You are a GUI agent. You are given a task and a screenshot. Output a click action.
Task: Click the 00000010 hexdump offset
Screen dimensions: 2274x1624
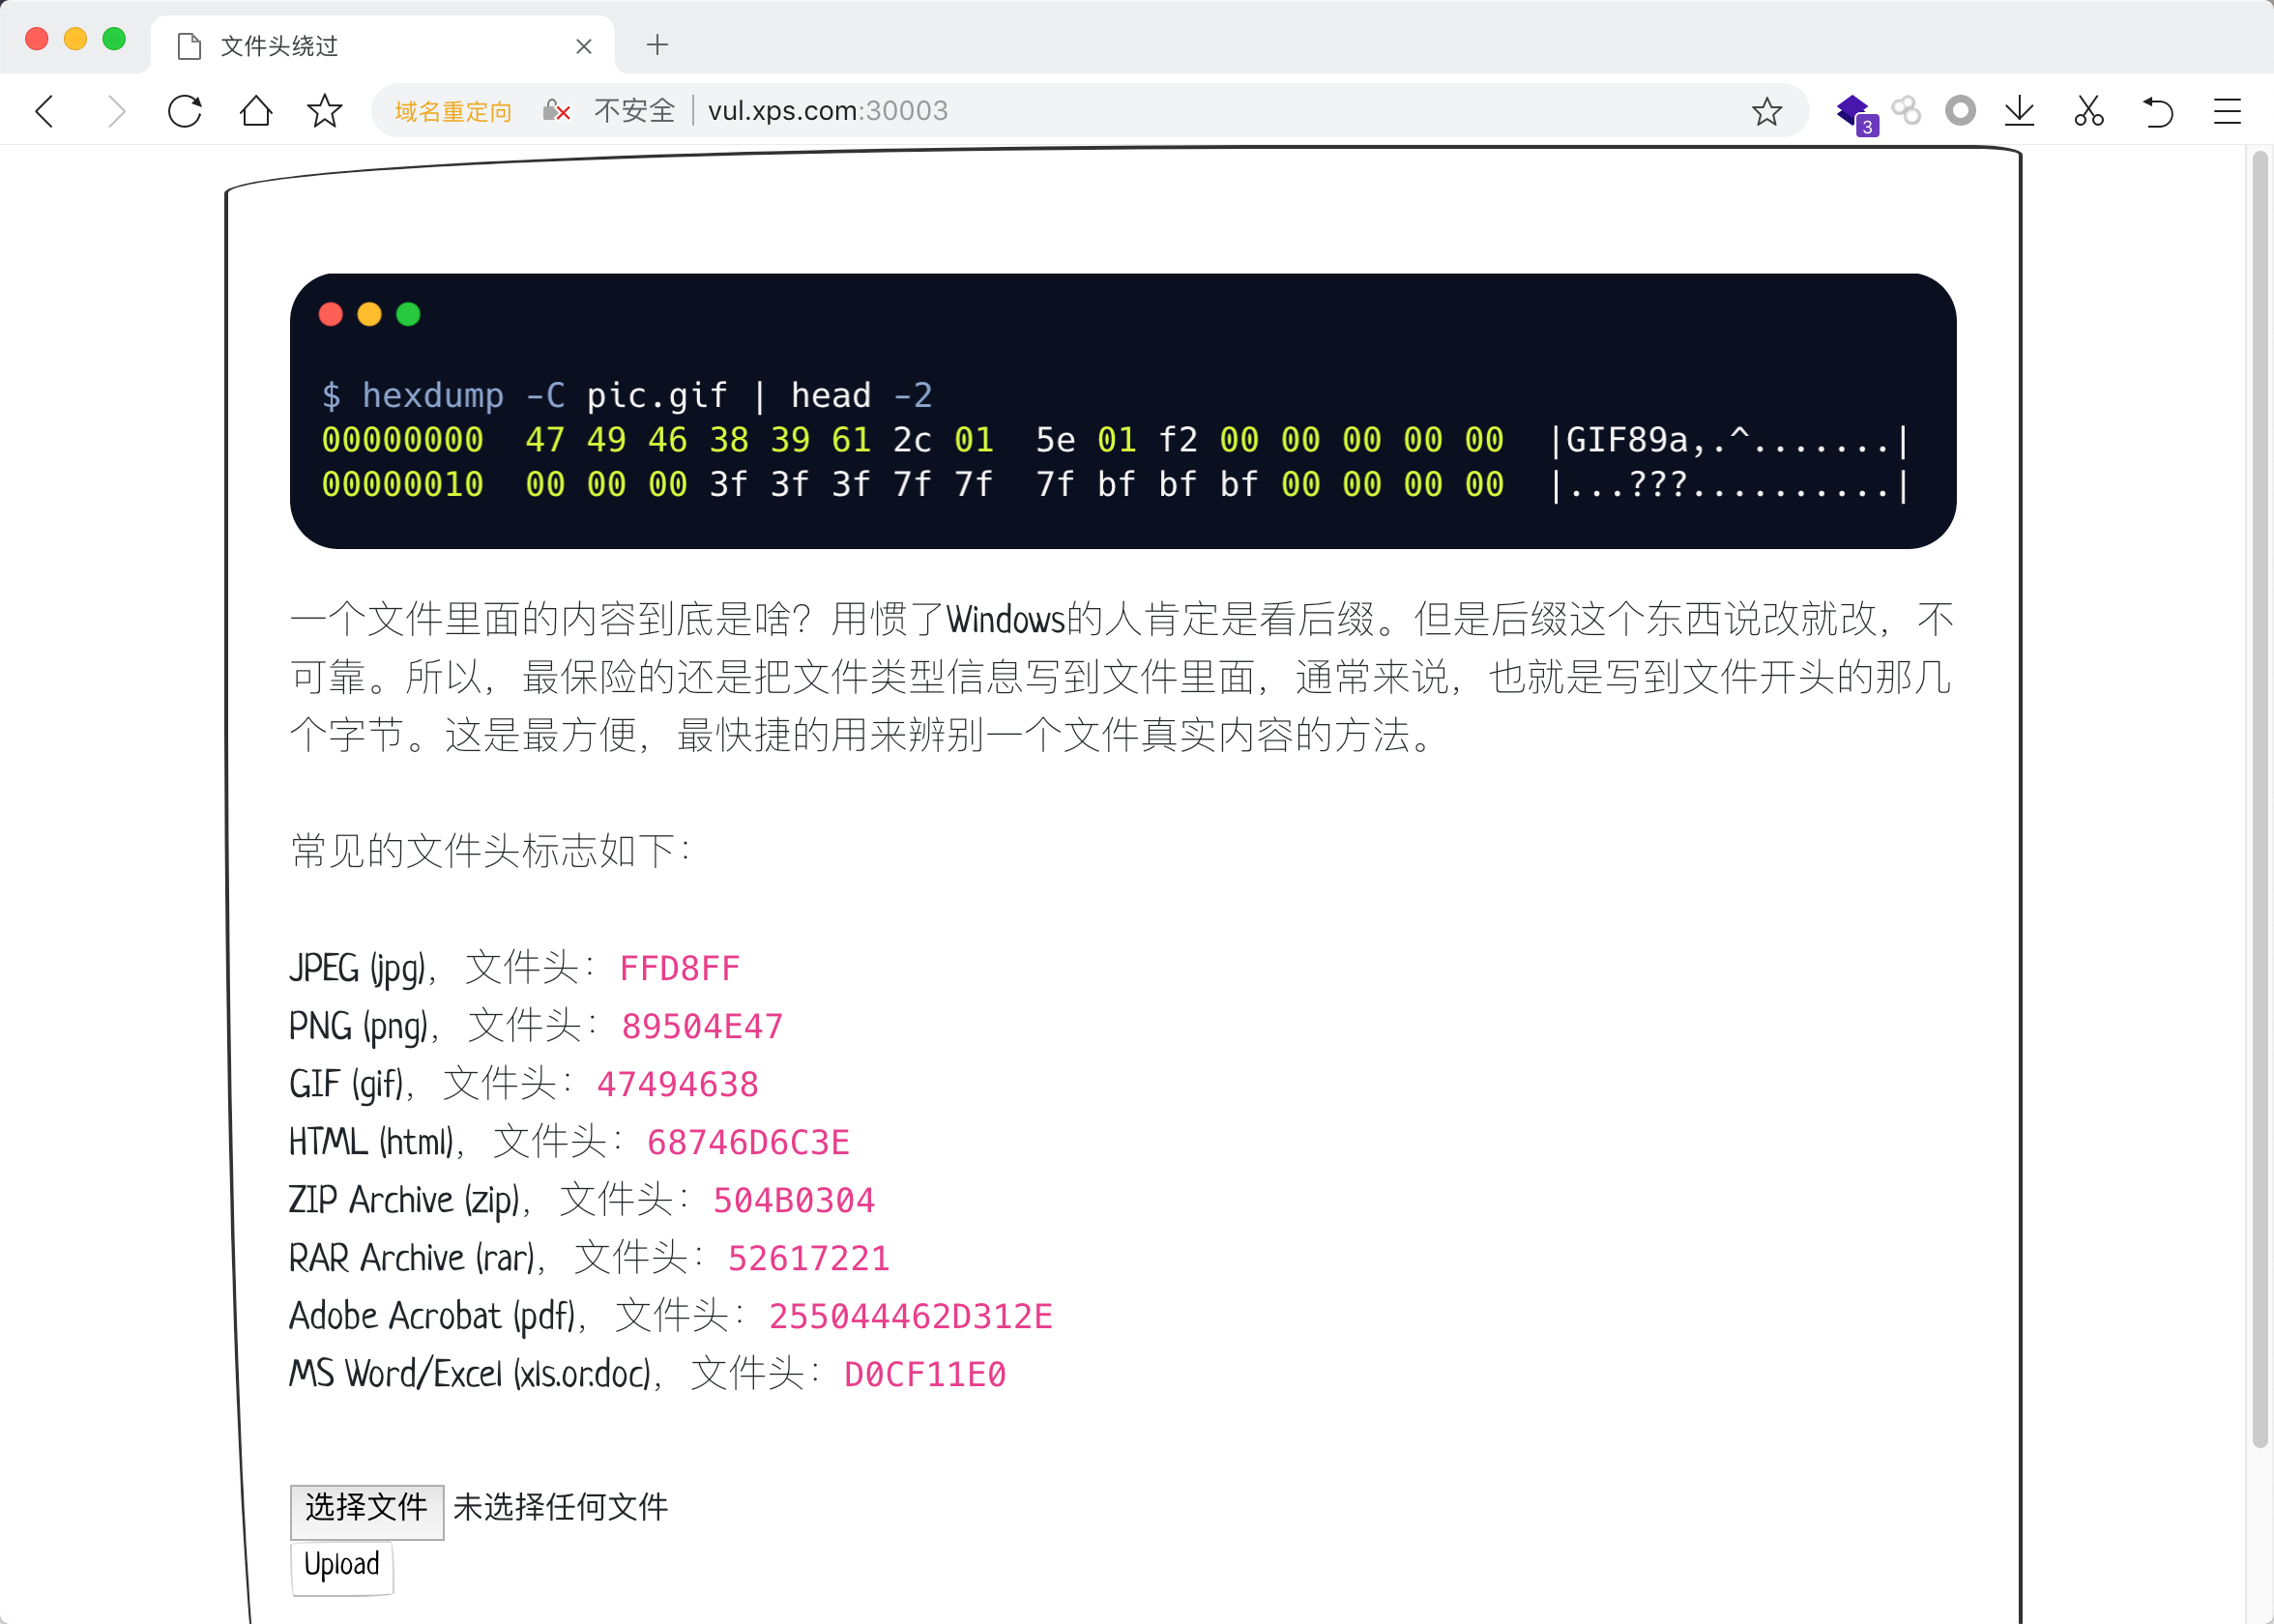402,485
